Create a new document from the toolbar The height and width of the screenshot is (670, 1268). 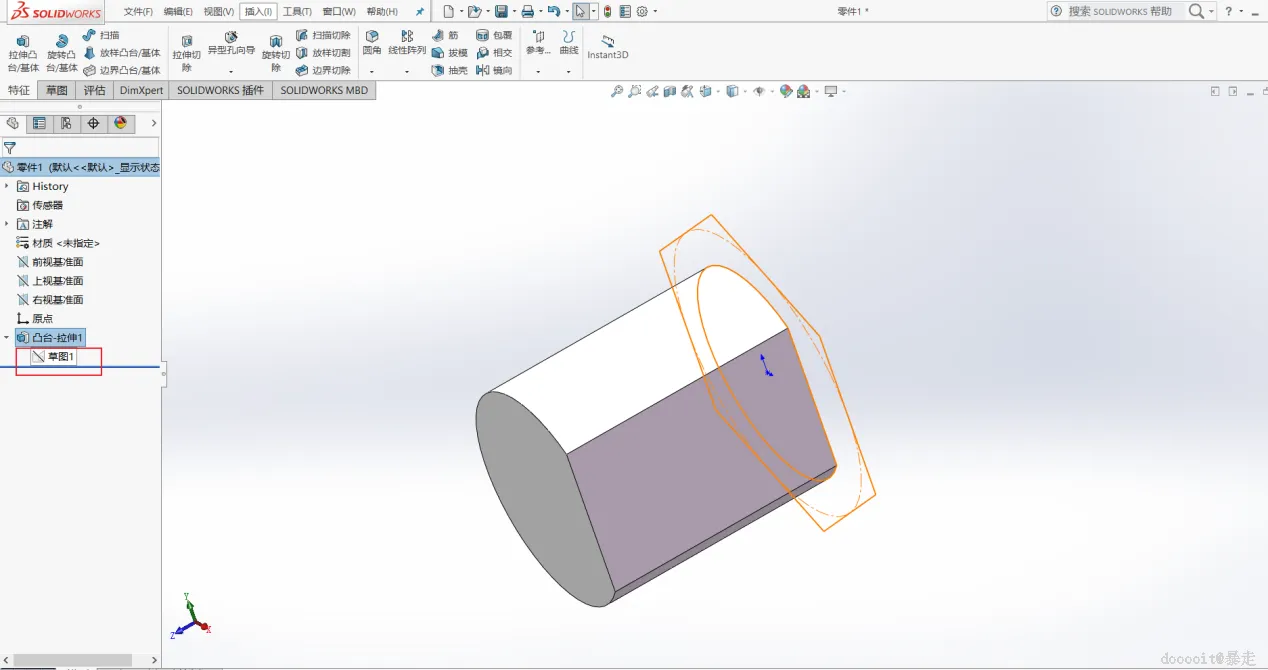coord(448,11)
